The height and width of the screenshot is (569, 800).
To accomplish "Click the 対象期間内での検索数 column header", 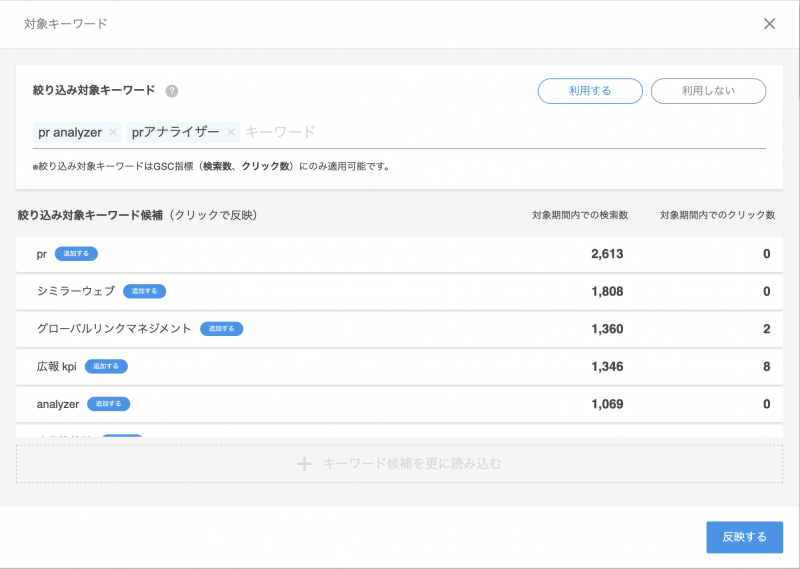I will tap(580, 215).
